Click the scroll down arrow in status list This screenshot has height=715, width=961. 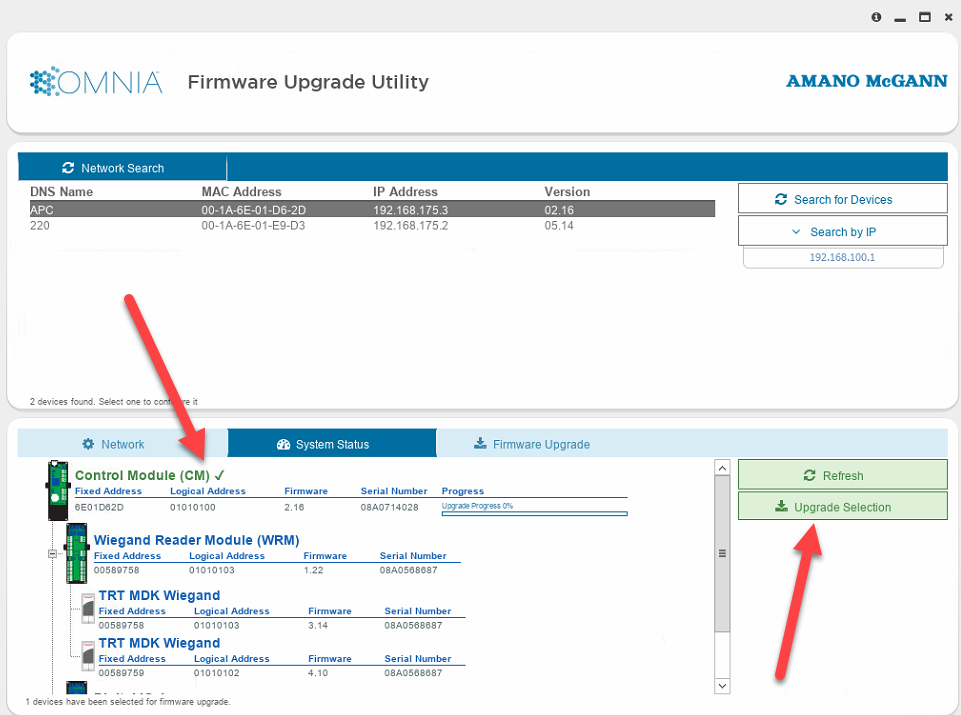click(x=722, y=686)
